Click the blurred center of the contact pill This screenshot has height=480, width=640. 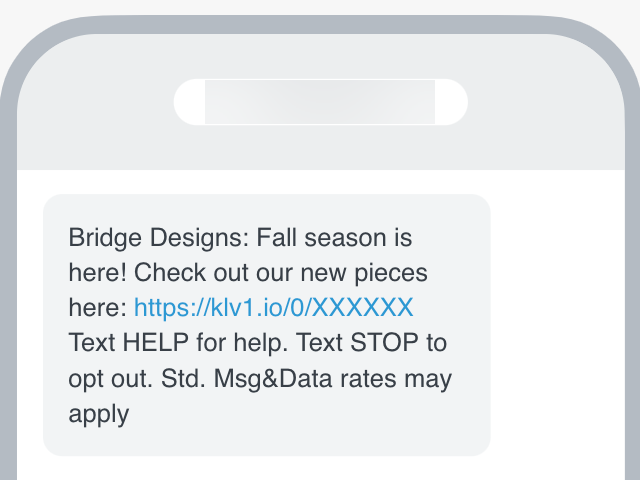click(320, 102)
